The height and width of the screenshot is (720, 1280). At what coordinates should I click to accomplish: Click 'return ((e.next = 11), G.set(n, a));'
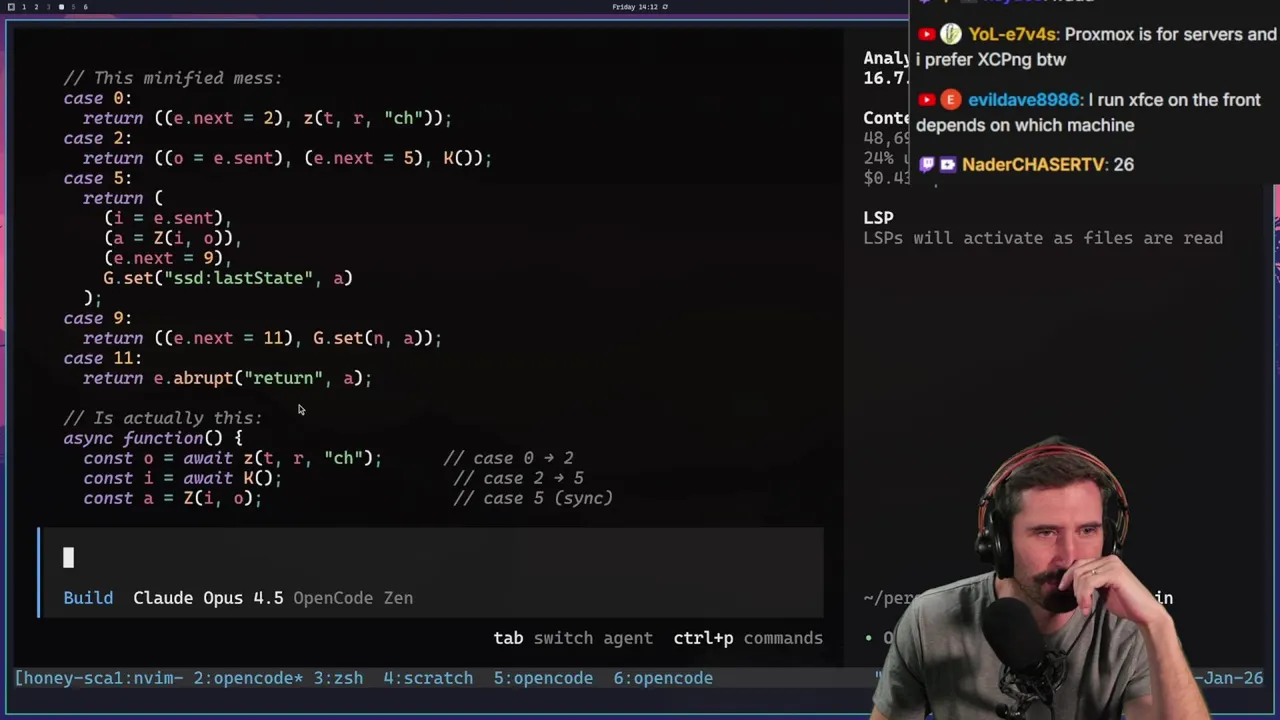[263, 338]
